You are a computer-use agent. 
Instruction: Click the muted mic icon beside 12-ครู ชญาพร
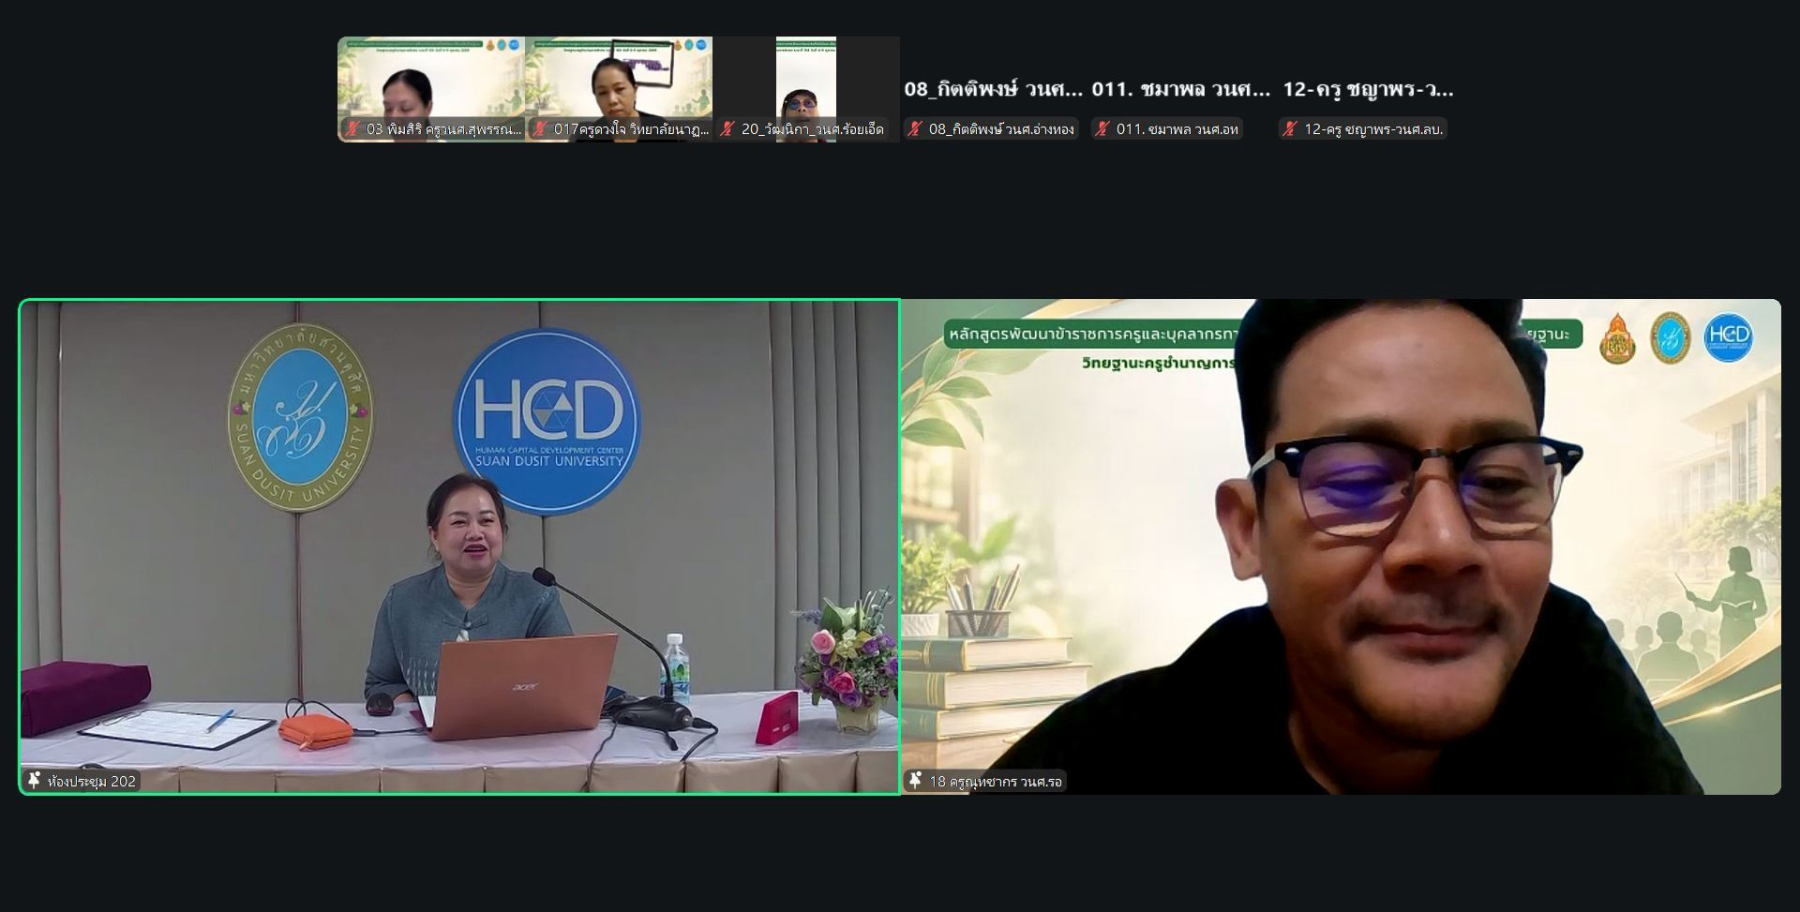(1290, 129)
